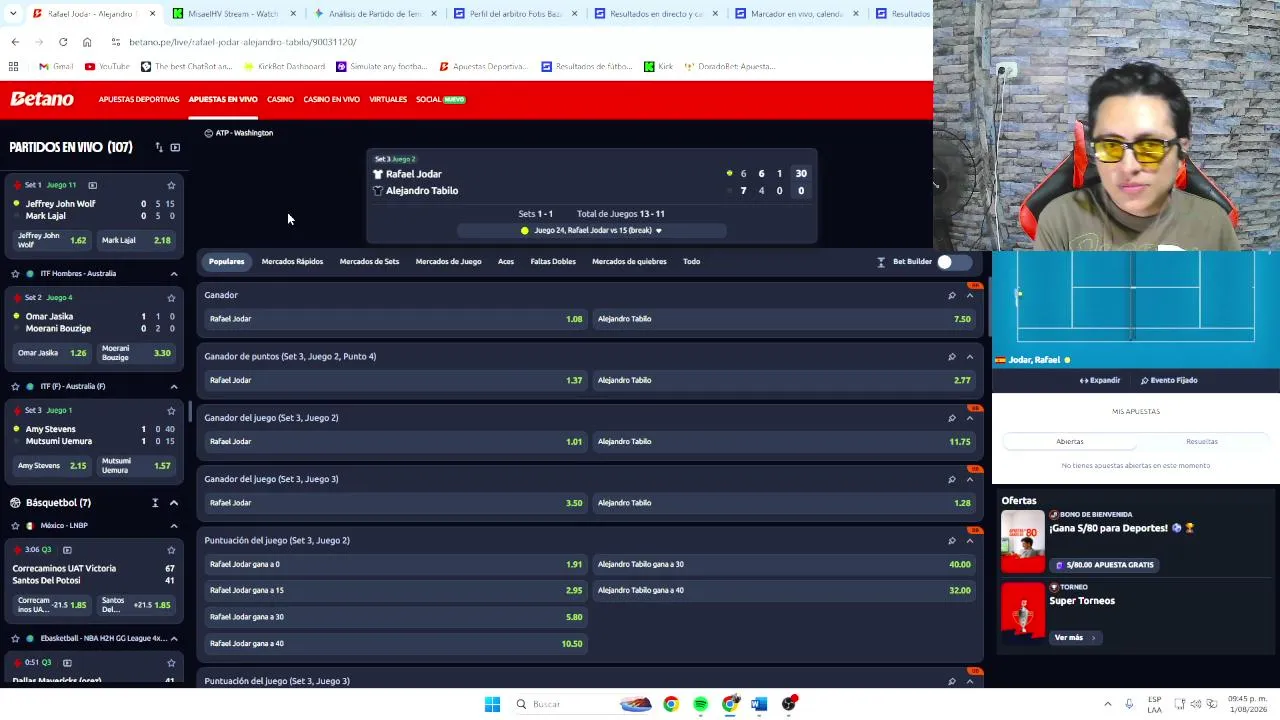Viewport: 1280px width, 720px height.
Task: Open the Apuestas Deportivas menu
Action: click(139, 99)
